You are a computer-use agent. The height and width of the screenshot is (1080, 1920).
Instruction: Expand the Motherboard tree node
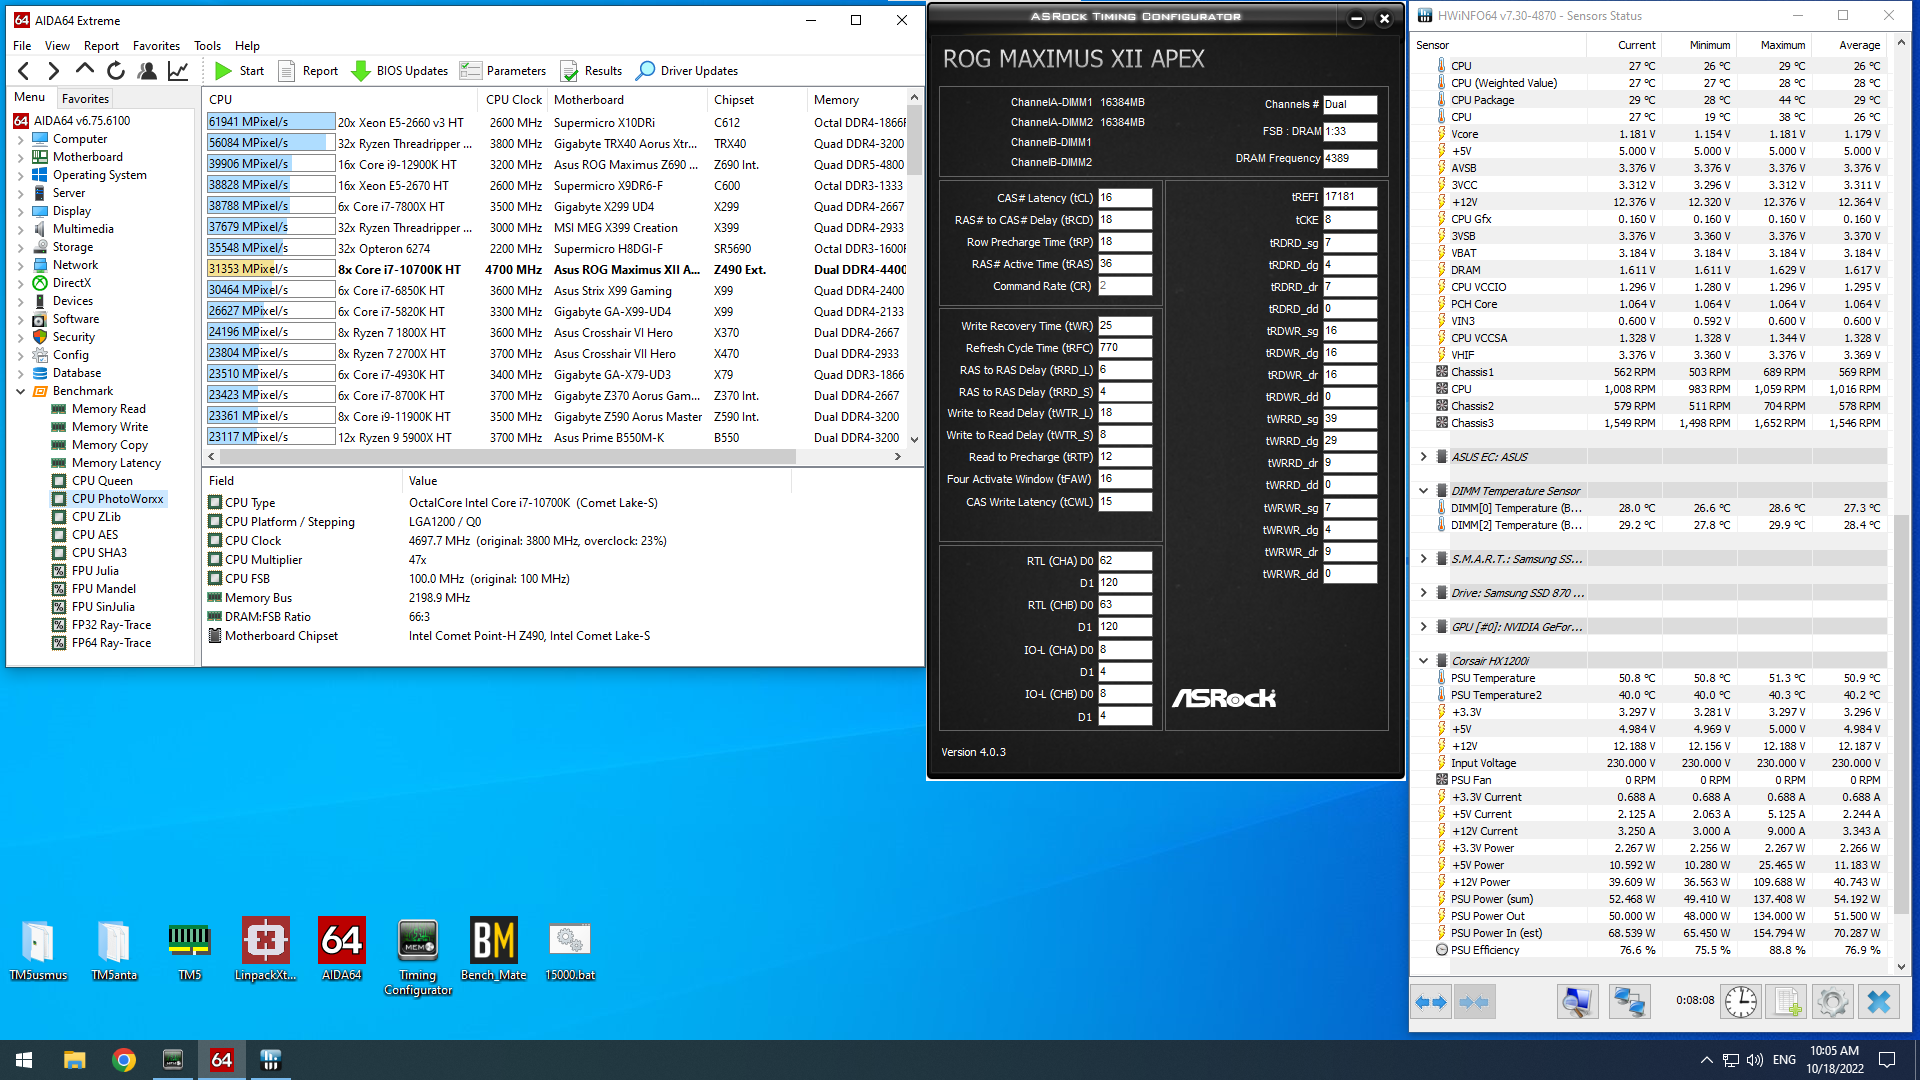click(20, 157)
